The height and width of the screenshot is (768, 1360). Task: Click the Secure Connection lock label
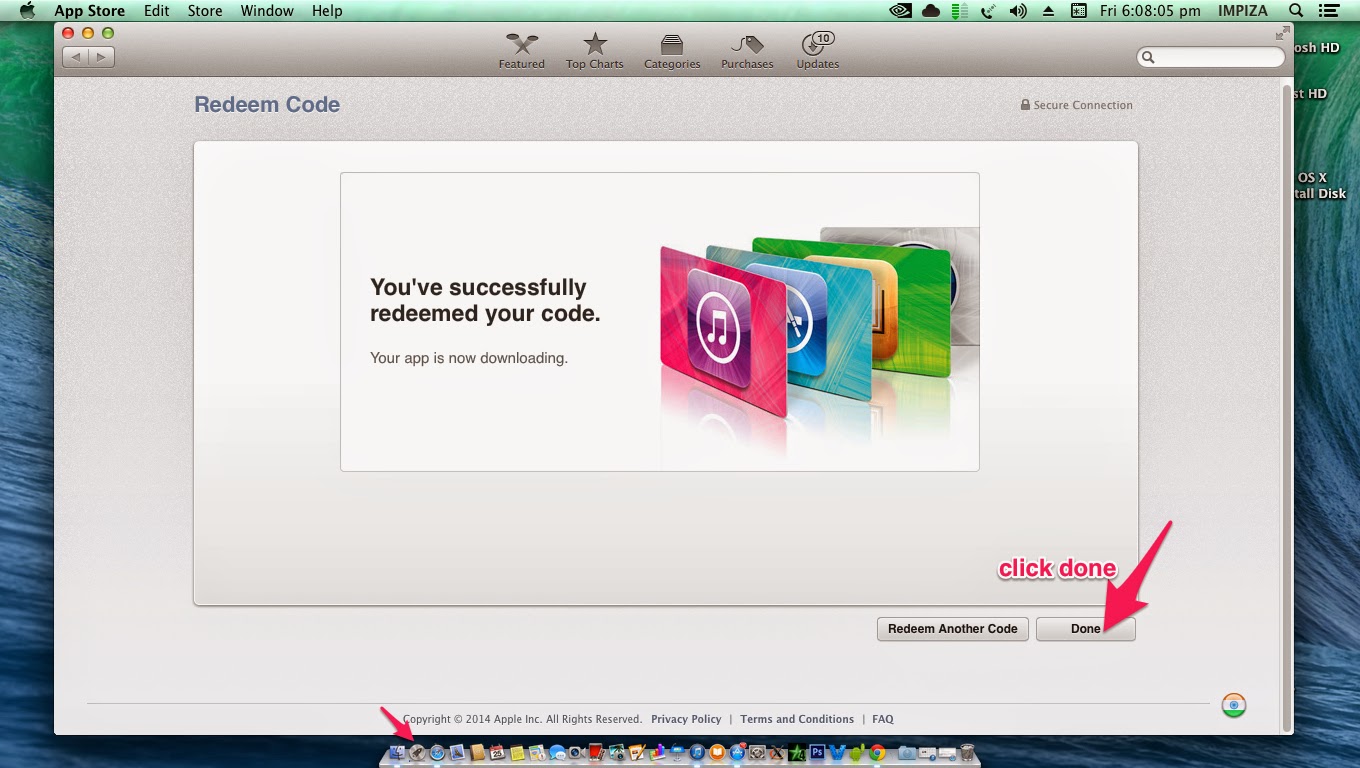click(x=1077, y=105)
